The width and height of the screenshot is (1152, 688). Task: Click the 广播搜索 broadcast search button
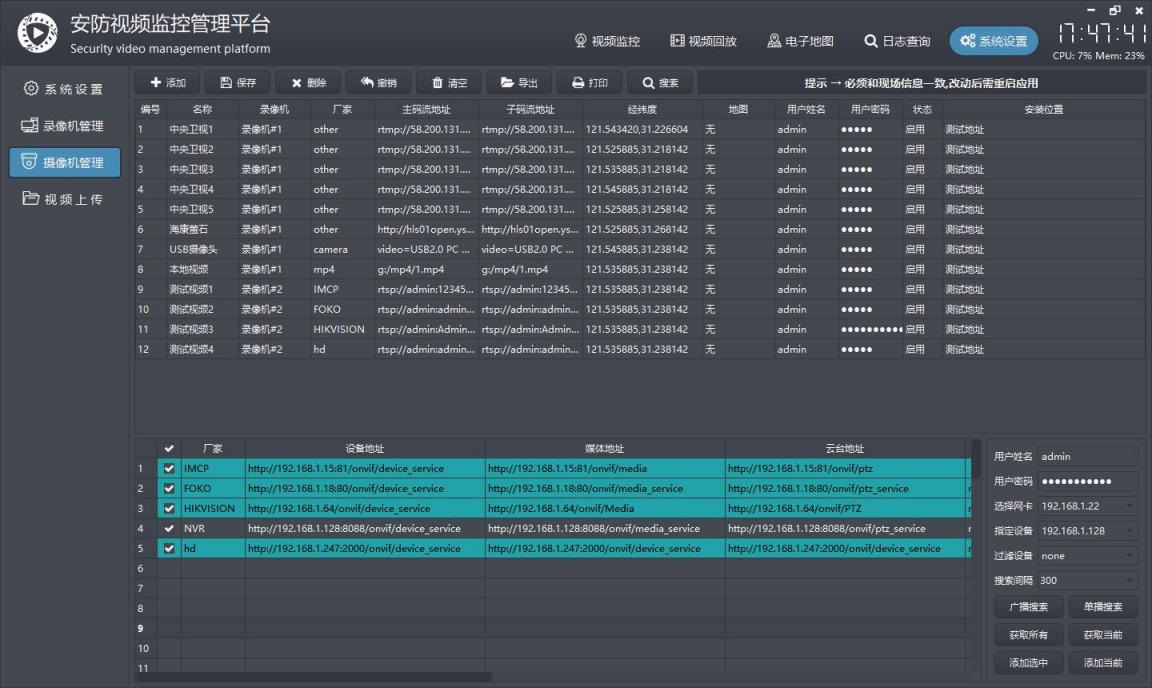[1028, 607]
